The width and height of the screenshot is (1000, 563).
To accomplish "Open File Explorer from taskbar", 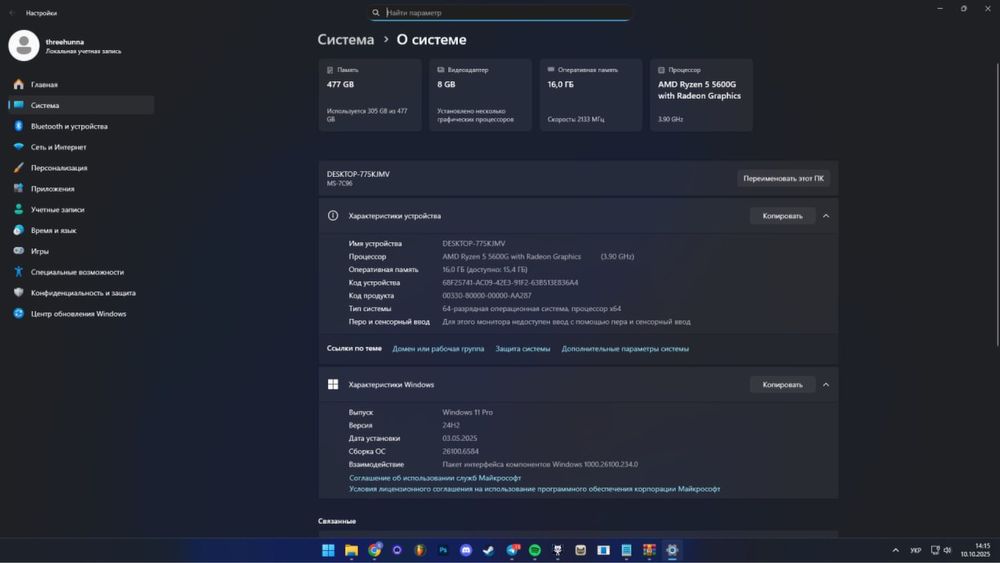I will click(x=351, y=550).
